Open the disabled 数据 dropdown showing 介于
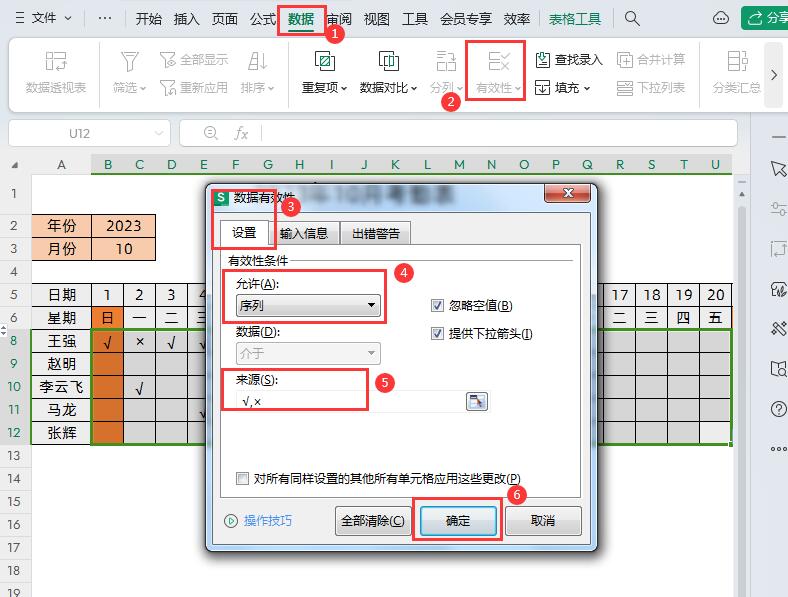Screen dimensions: 788x597 point(308,353)
